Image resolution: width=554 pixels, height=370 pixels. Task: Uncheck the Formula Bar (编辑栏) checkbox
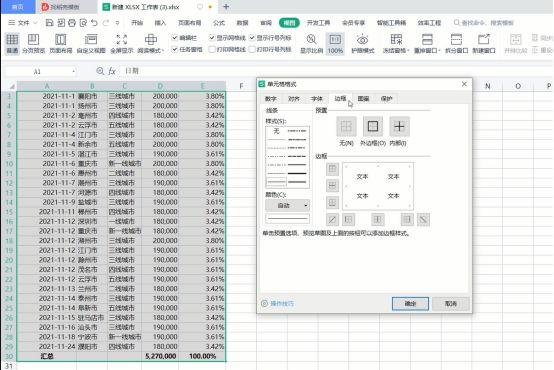[x=175, y=37]
